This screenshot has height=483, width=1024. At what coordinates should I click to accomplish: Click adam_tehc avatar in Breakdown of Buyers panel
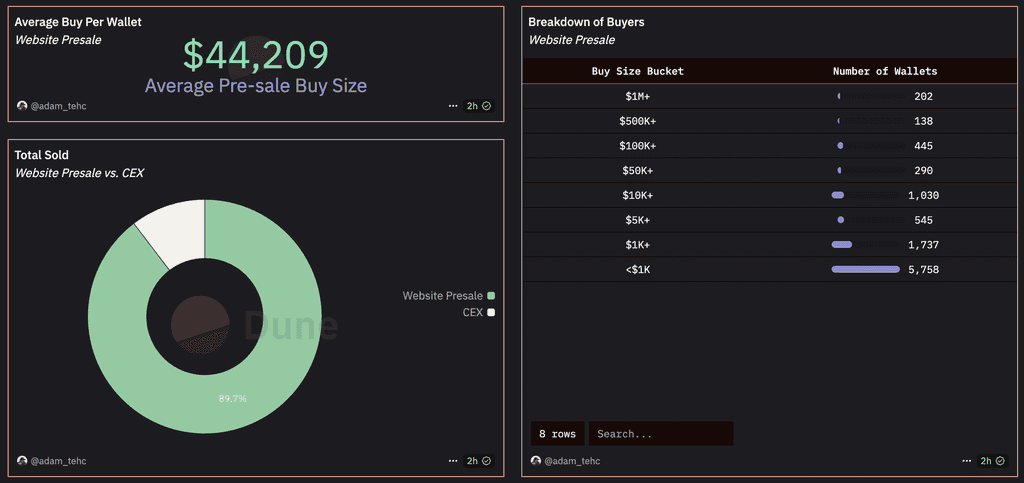(x=536, y=461)
